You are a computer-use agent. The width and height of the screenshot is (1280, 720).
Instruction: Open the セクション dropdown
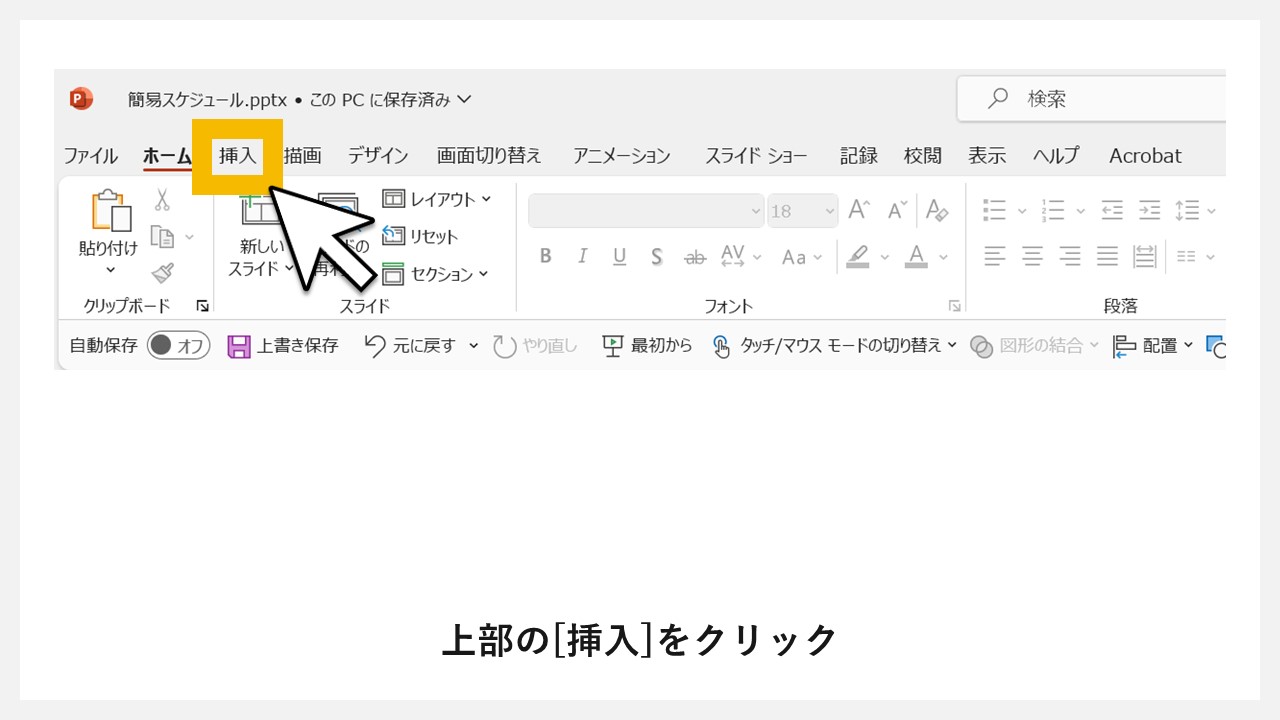[x=483, y=274]
